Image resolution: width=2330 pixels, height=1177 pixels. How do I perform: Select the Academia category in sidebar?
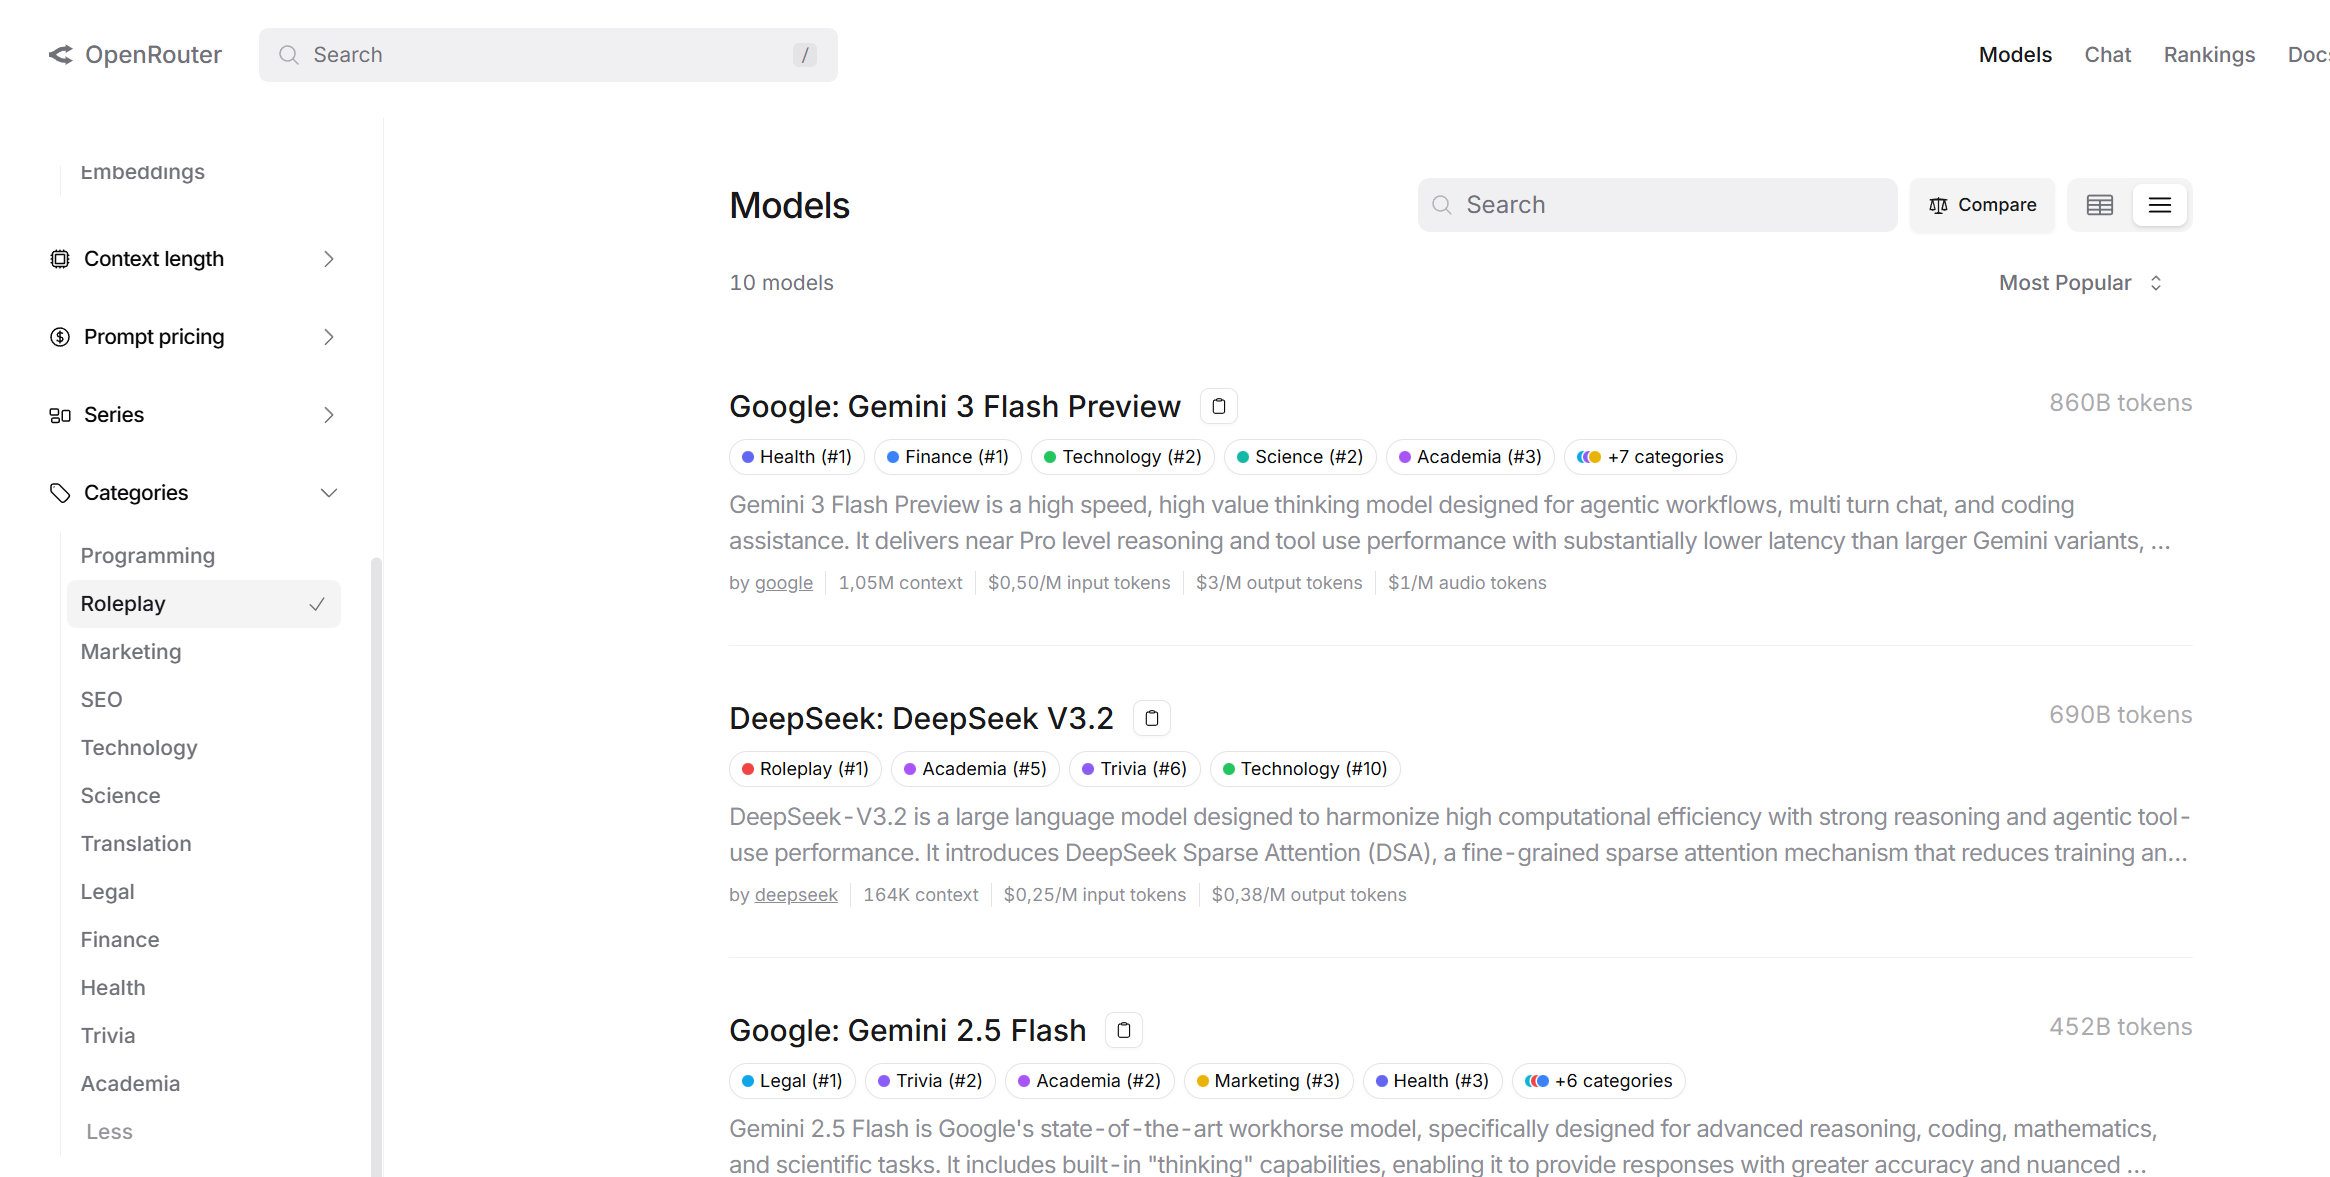pyautogui.click(x=130, y=1084)
